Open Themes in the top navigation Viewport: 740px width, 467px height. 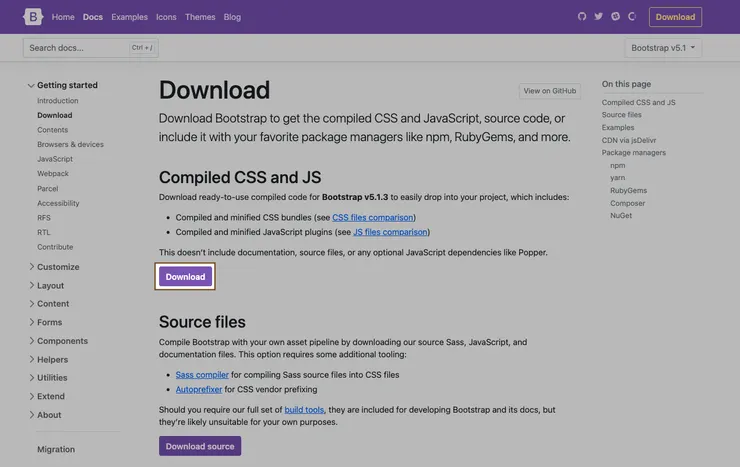200,17
